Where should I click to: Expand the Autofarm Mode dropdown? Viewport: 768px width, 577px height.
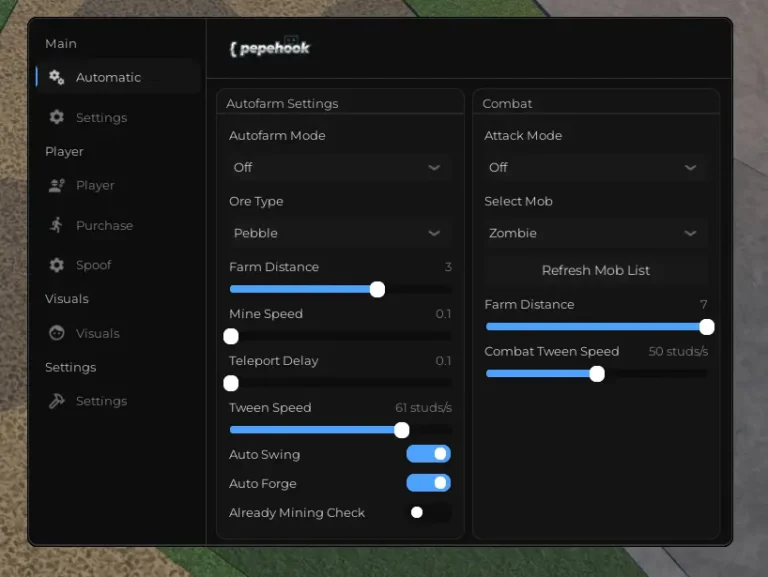[338, 167]
